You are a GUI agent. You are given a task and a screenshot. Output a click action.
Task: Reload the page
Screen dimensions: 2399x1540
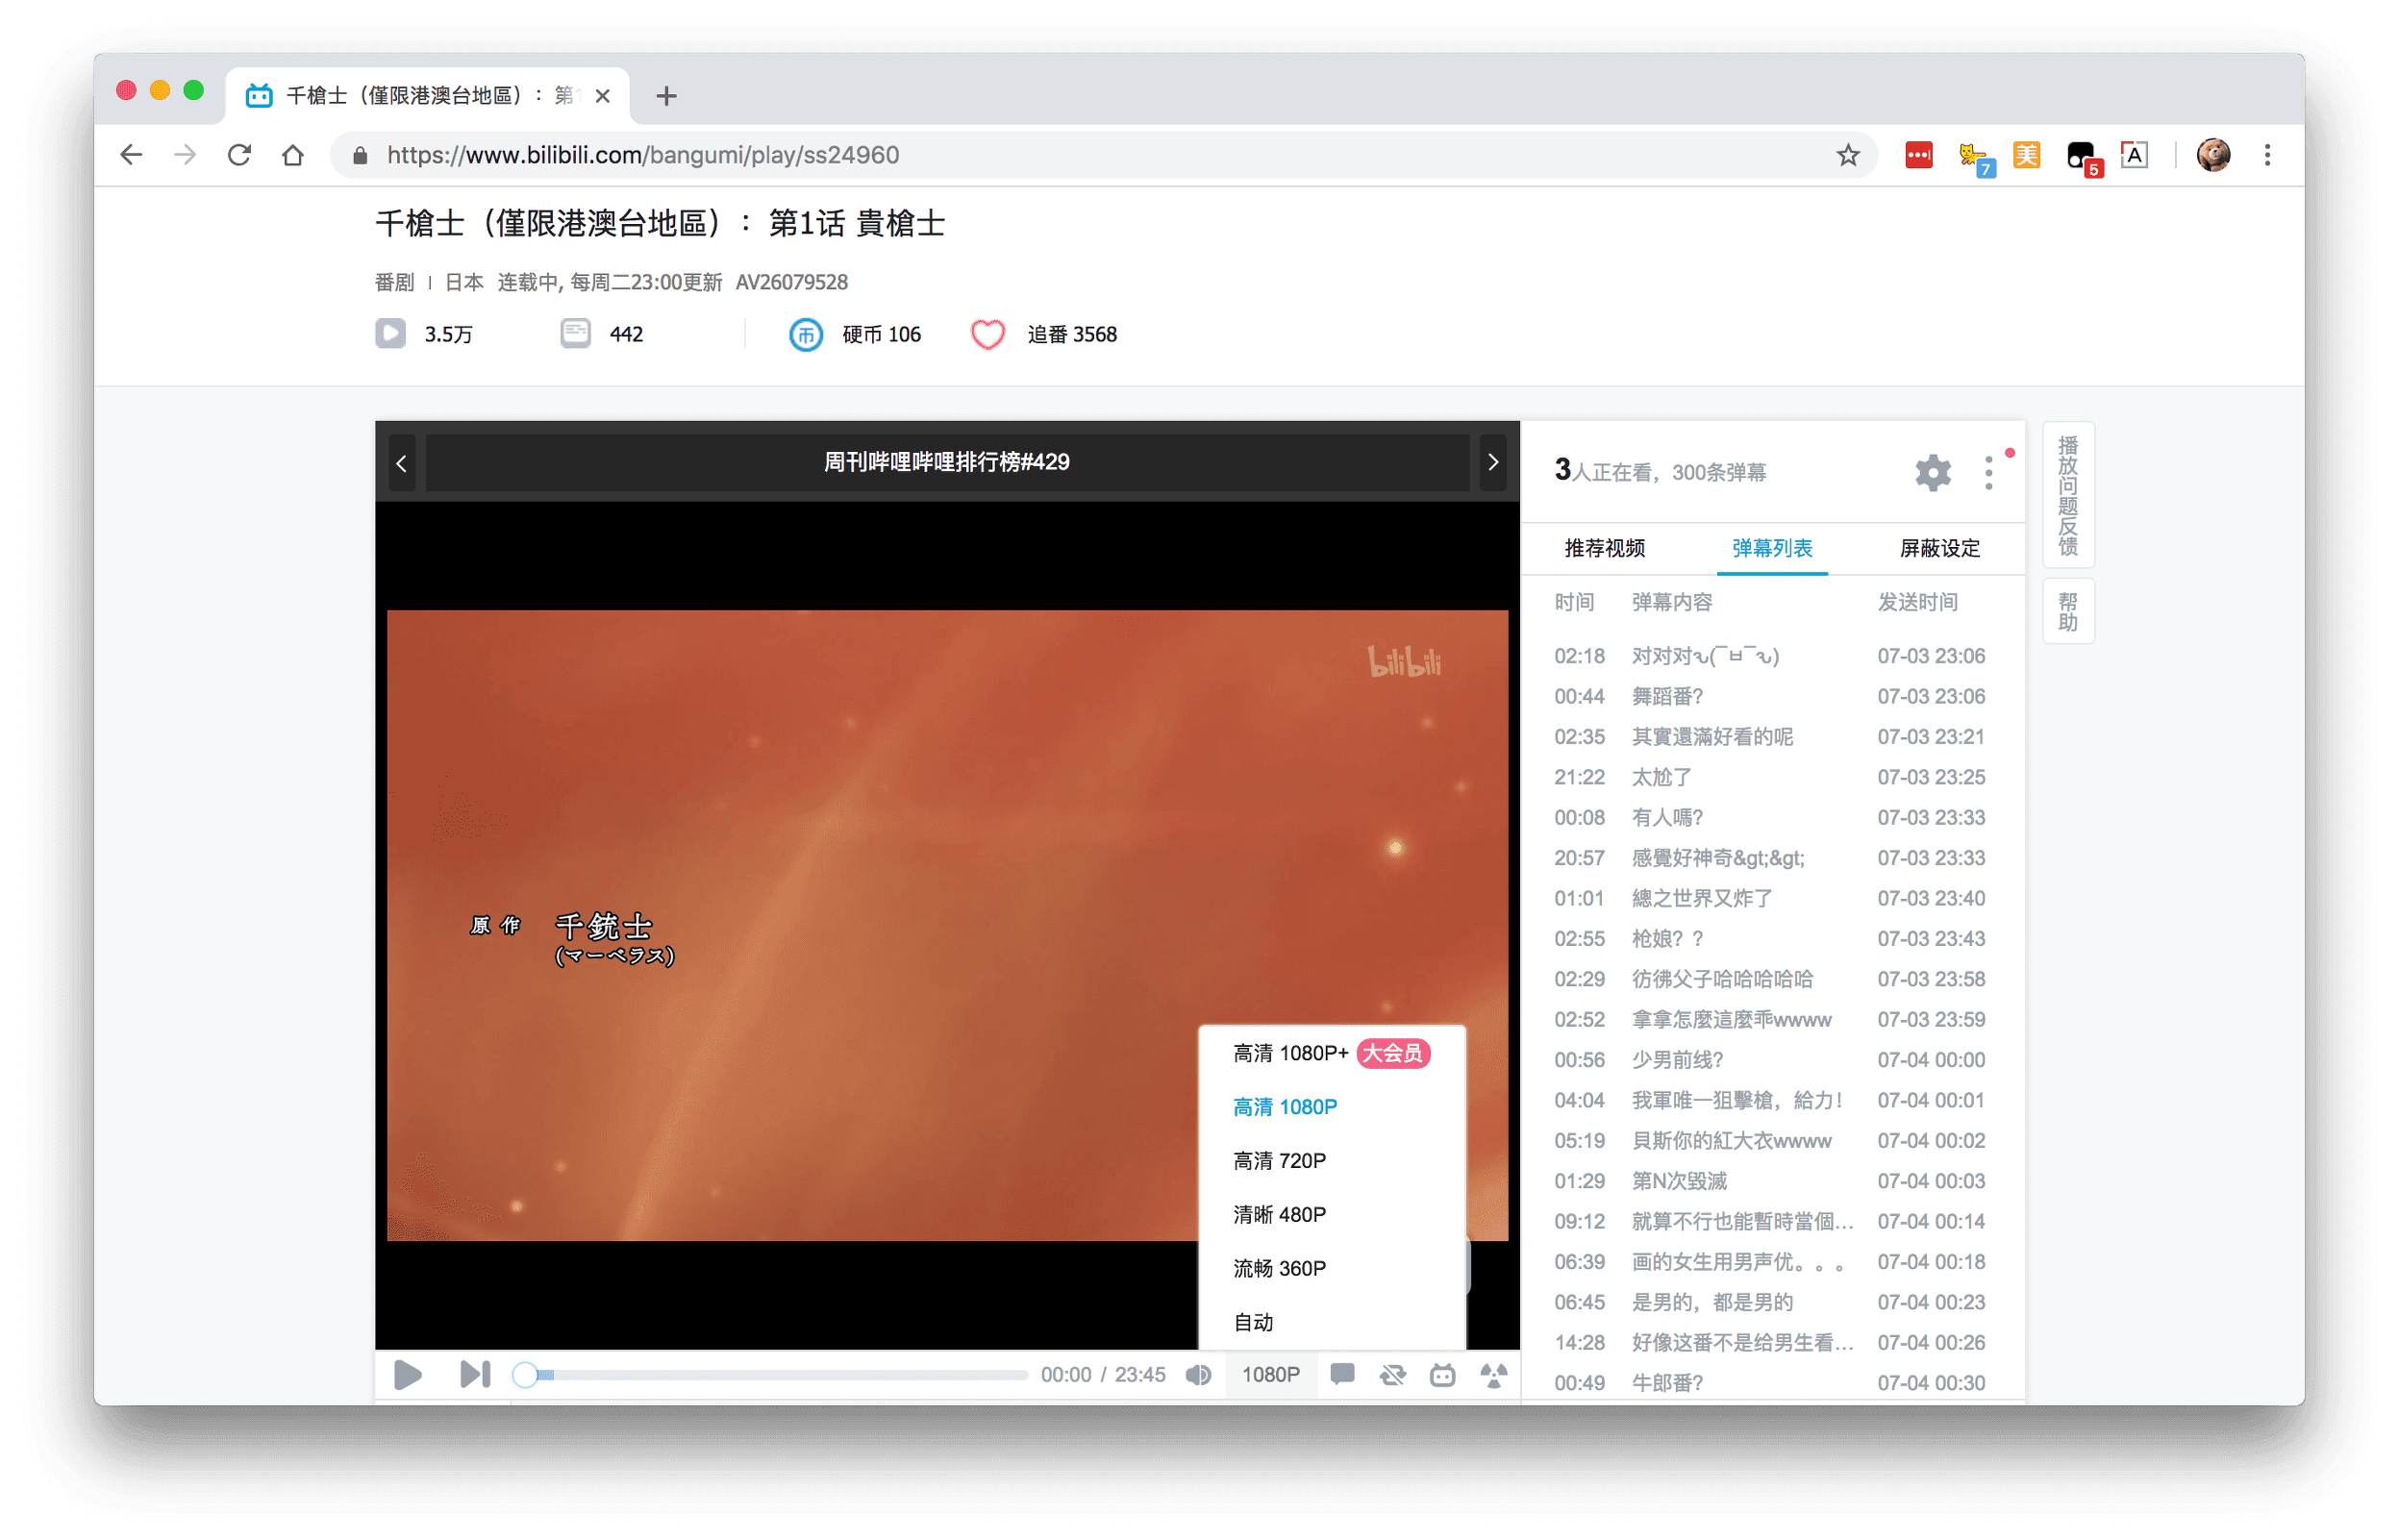239,155
